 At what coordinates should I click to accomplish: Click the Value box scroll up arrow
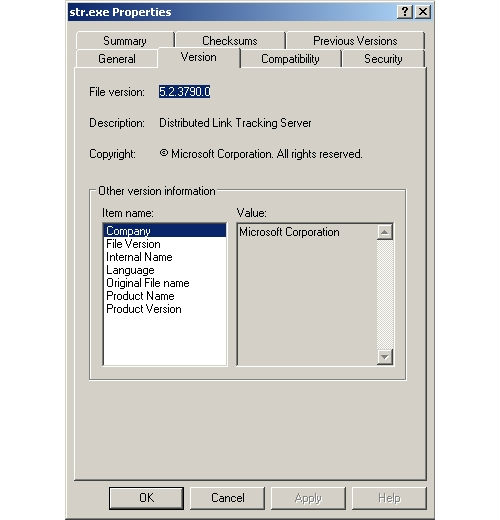click(x=385, y=232)
